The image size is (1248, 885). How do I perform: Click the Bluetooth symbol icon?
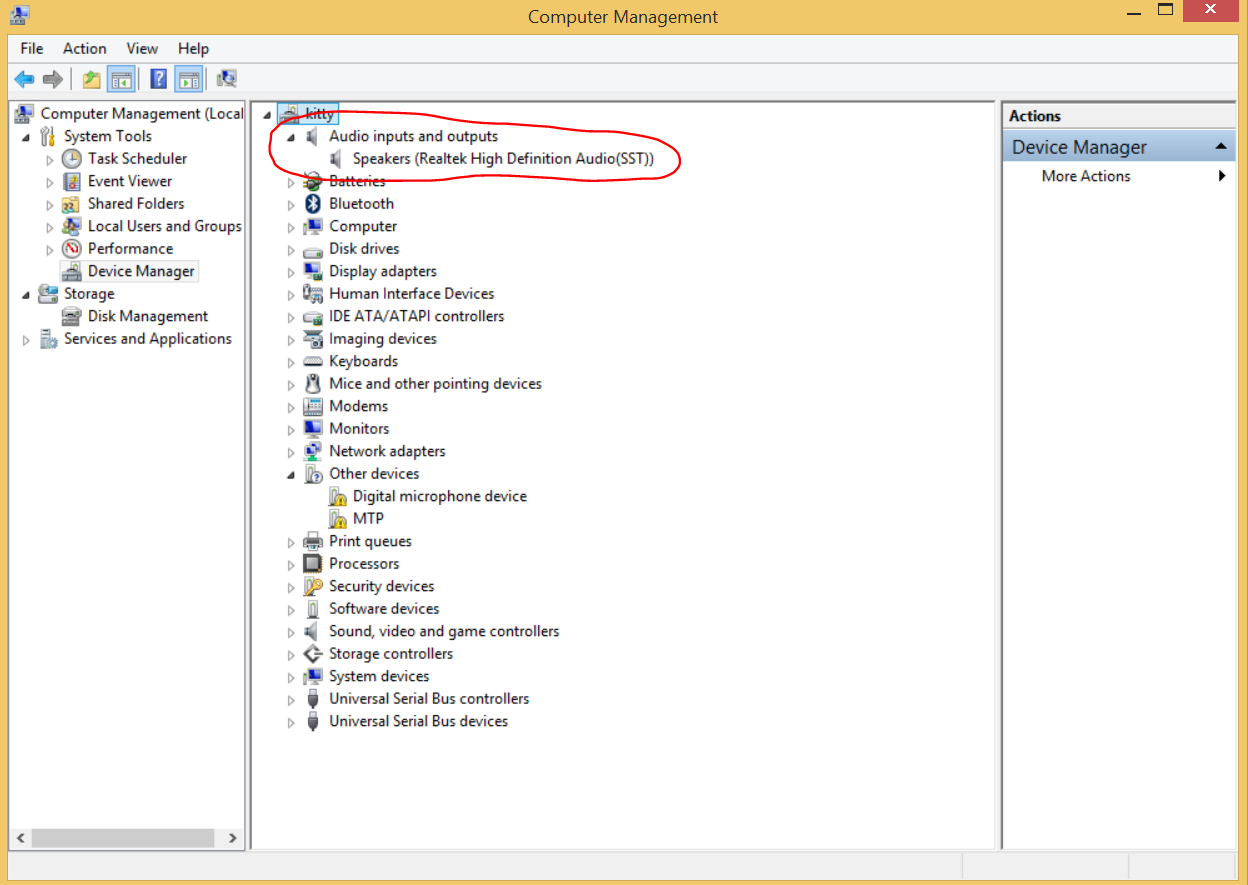(314, 203)
